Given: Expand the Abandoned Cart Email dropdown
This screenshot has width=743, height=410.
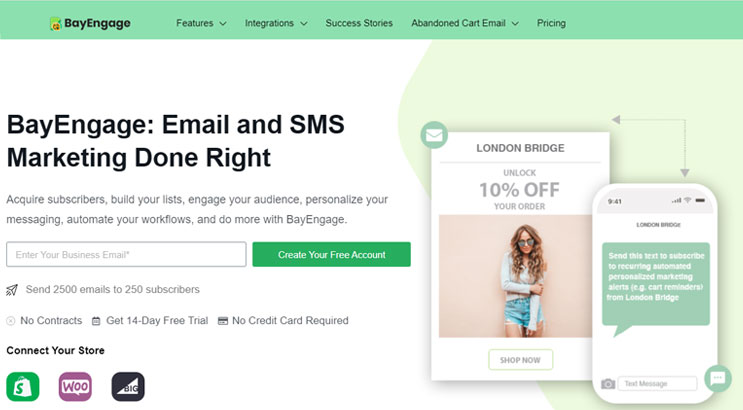Looking at the screenshot, I should point(465,23).
